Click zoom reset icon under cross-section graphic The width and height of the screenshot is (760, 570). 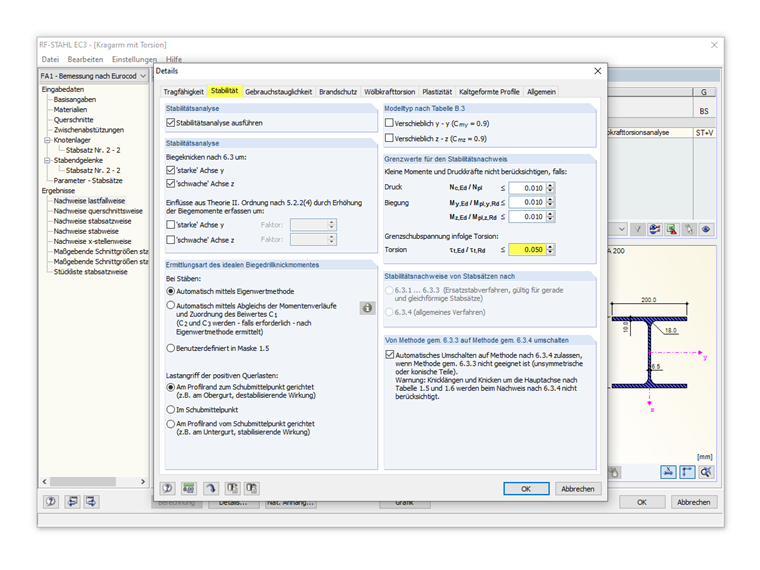pyautogui.click(x=706, y=472)
